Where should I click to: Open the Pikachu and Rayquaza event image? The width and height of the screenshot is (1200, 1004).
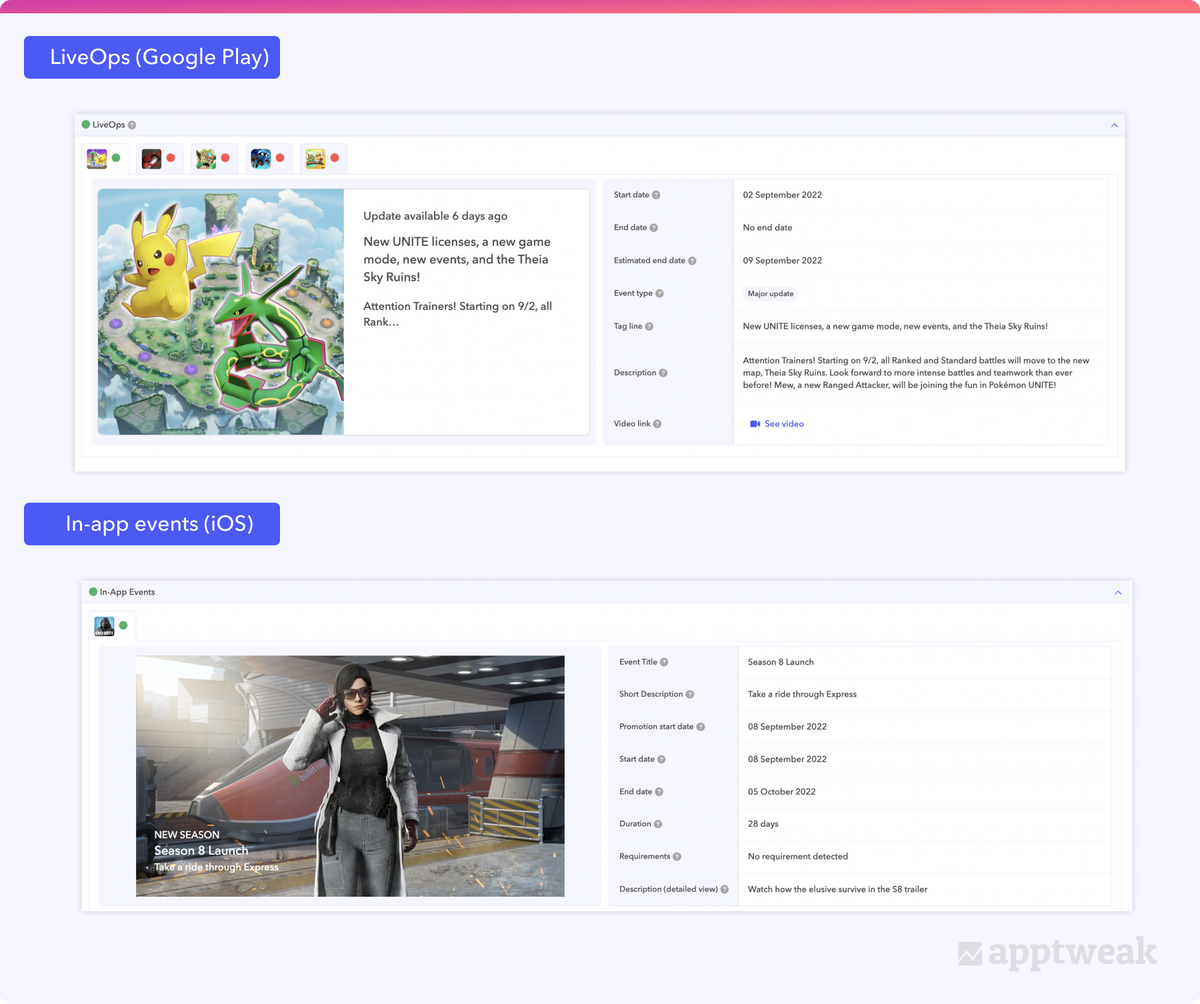(221, 312)
